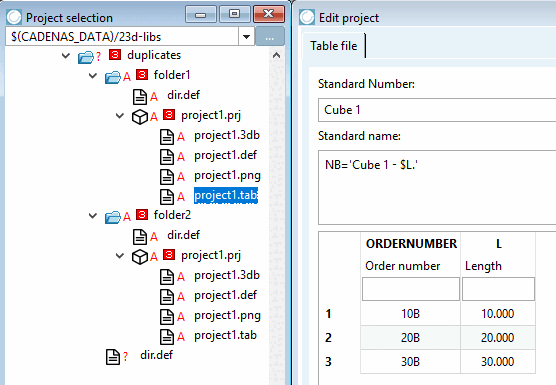
Task: Click the document icon of project1.3db in folder1
Action: (x=167, y=137)
